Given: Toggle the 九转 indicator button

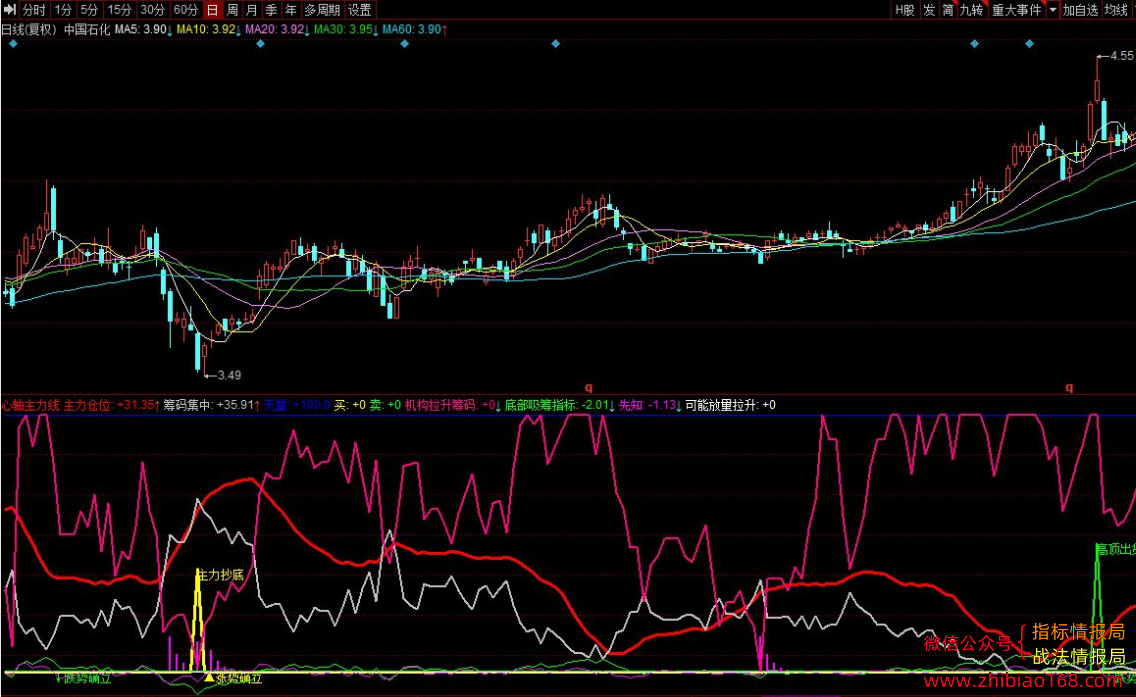Looking at the screenshot, I should [972, 9].
